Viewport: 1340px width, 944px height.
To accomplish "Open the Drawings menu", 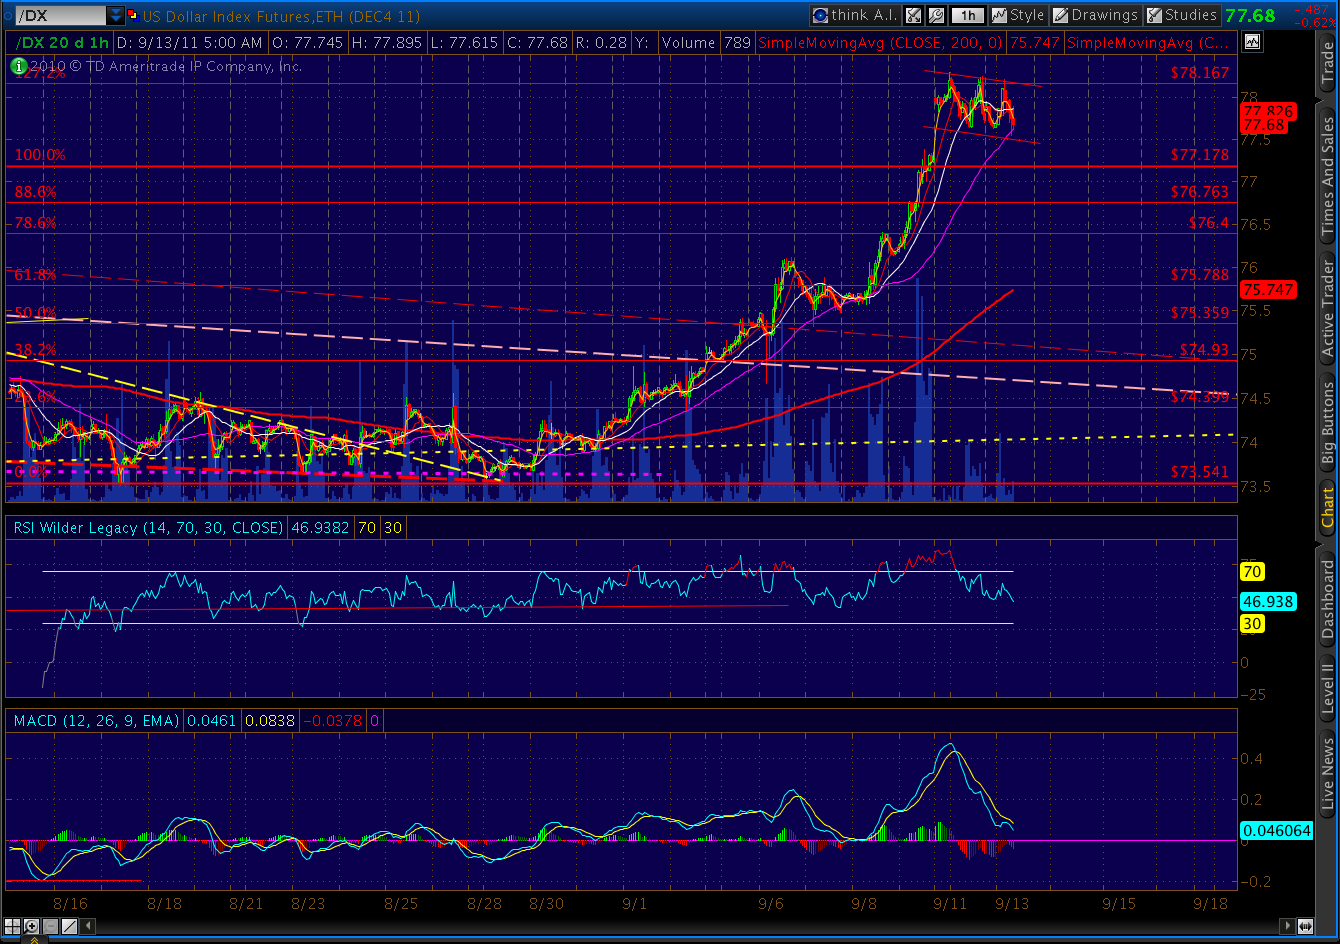I will (1095, 15).
